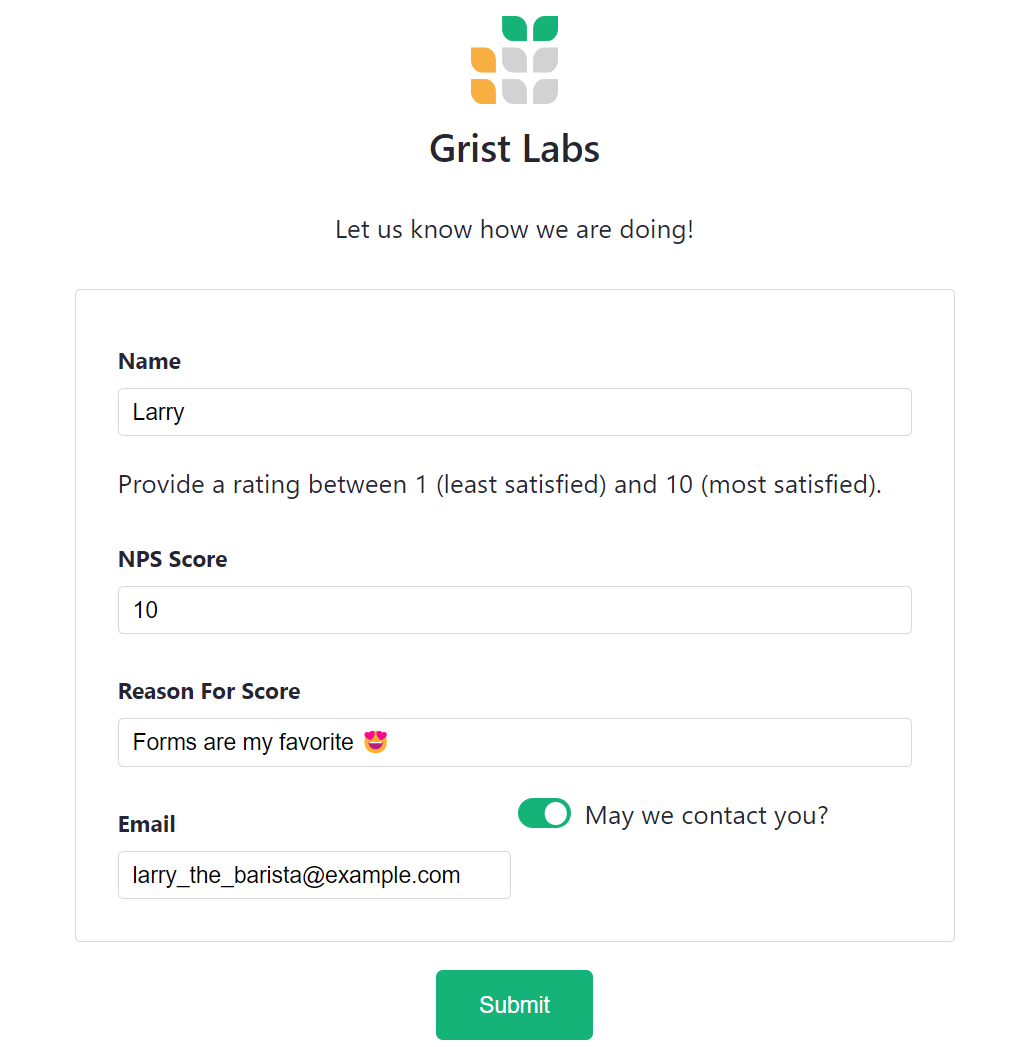Click the Submit button
Screen dimensions: 1028x1047
coord(513,1004)
